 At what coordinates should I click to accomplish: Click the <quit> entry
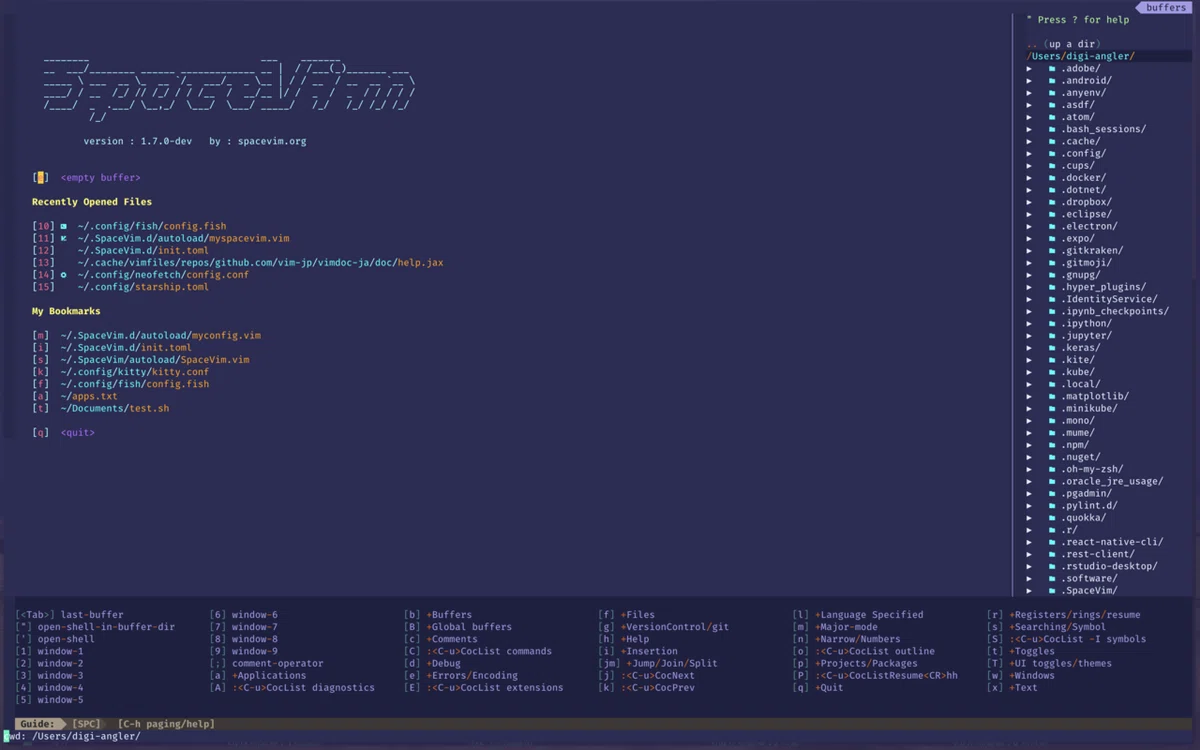(77, 433)
